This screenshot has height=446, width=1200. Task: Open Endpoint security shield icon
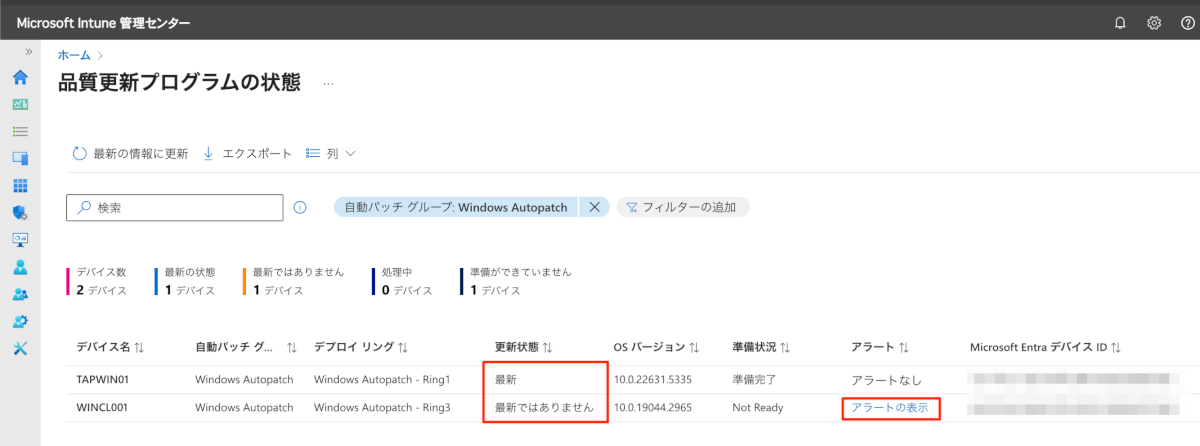[20, 213]
